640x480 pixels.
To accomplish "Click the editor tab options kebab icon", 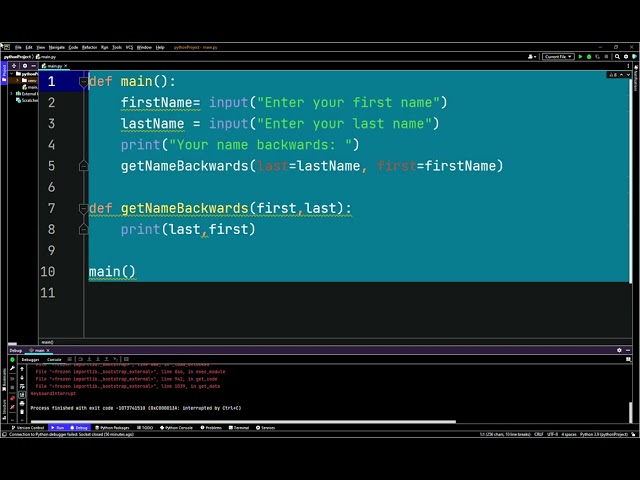I will tap(628, 66).
